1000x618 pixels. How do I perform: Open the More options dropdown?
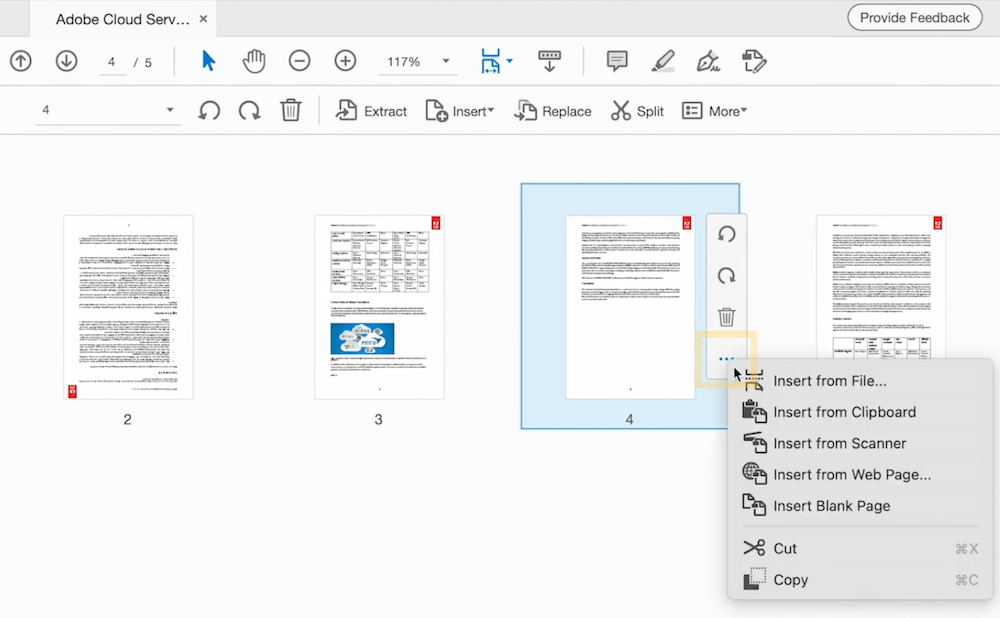pyautogui.click(x=714, y=111)
